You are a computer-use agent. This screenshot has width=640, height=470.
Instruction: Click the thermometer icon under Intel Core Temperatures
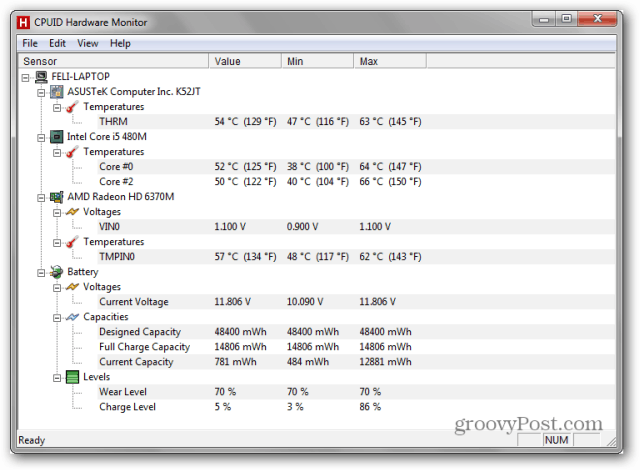click(72, 152)
